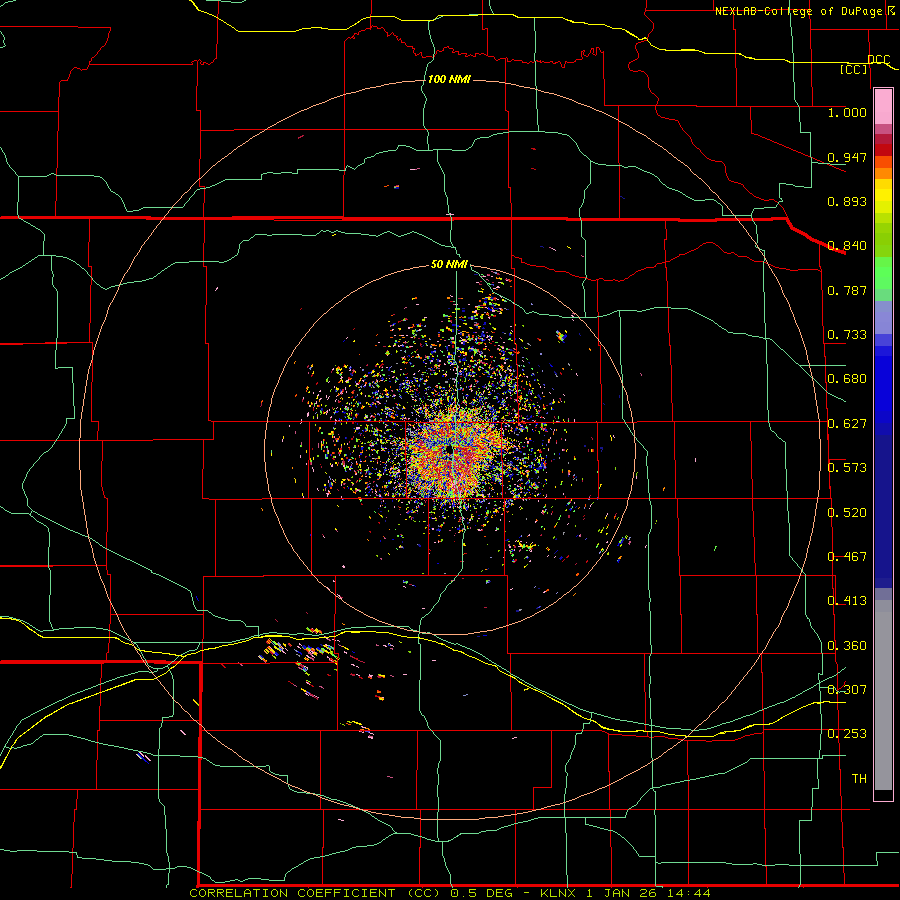Click the DCC label above the color scale
Image resolution: width=900 pixels, height=900 pixels.
coord(878,59)
